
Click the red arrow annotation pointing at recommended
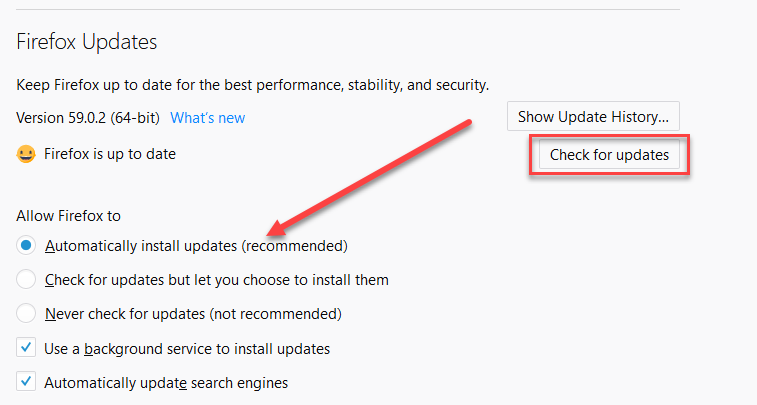point(369,178)
